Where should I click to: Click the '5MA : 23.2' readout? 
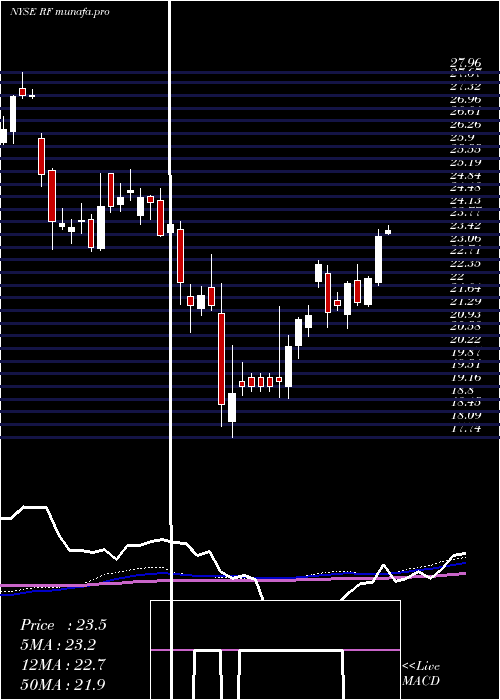pos(58,645)
